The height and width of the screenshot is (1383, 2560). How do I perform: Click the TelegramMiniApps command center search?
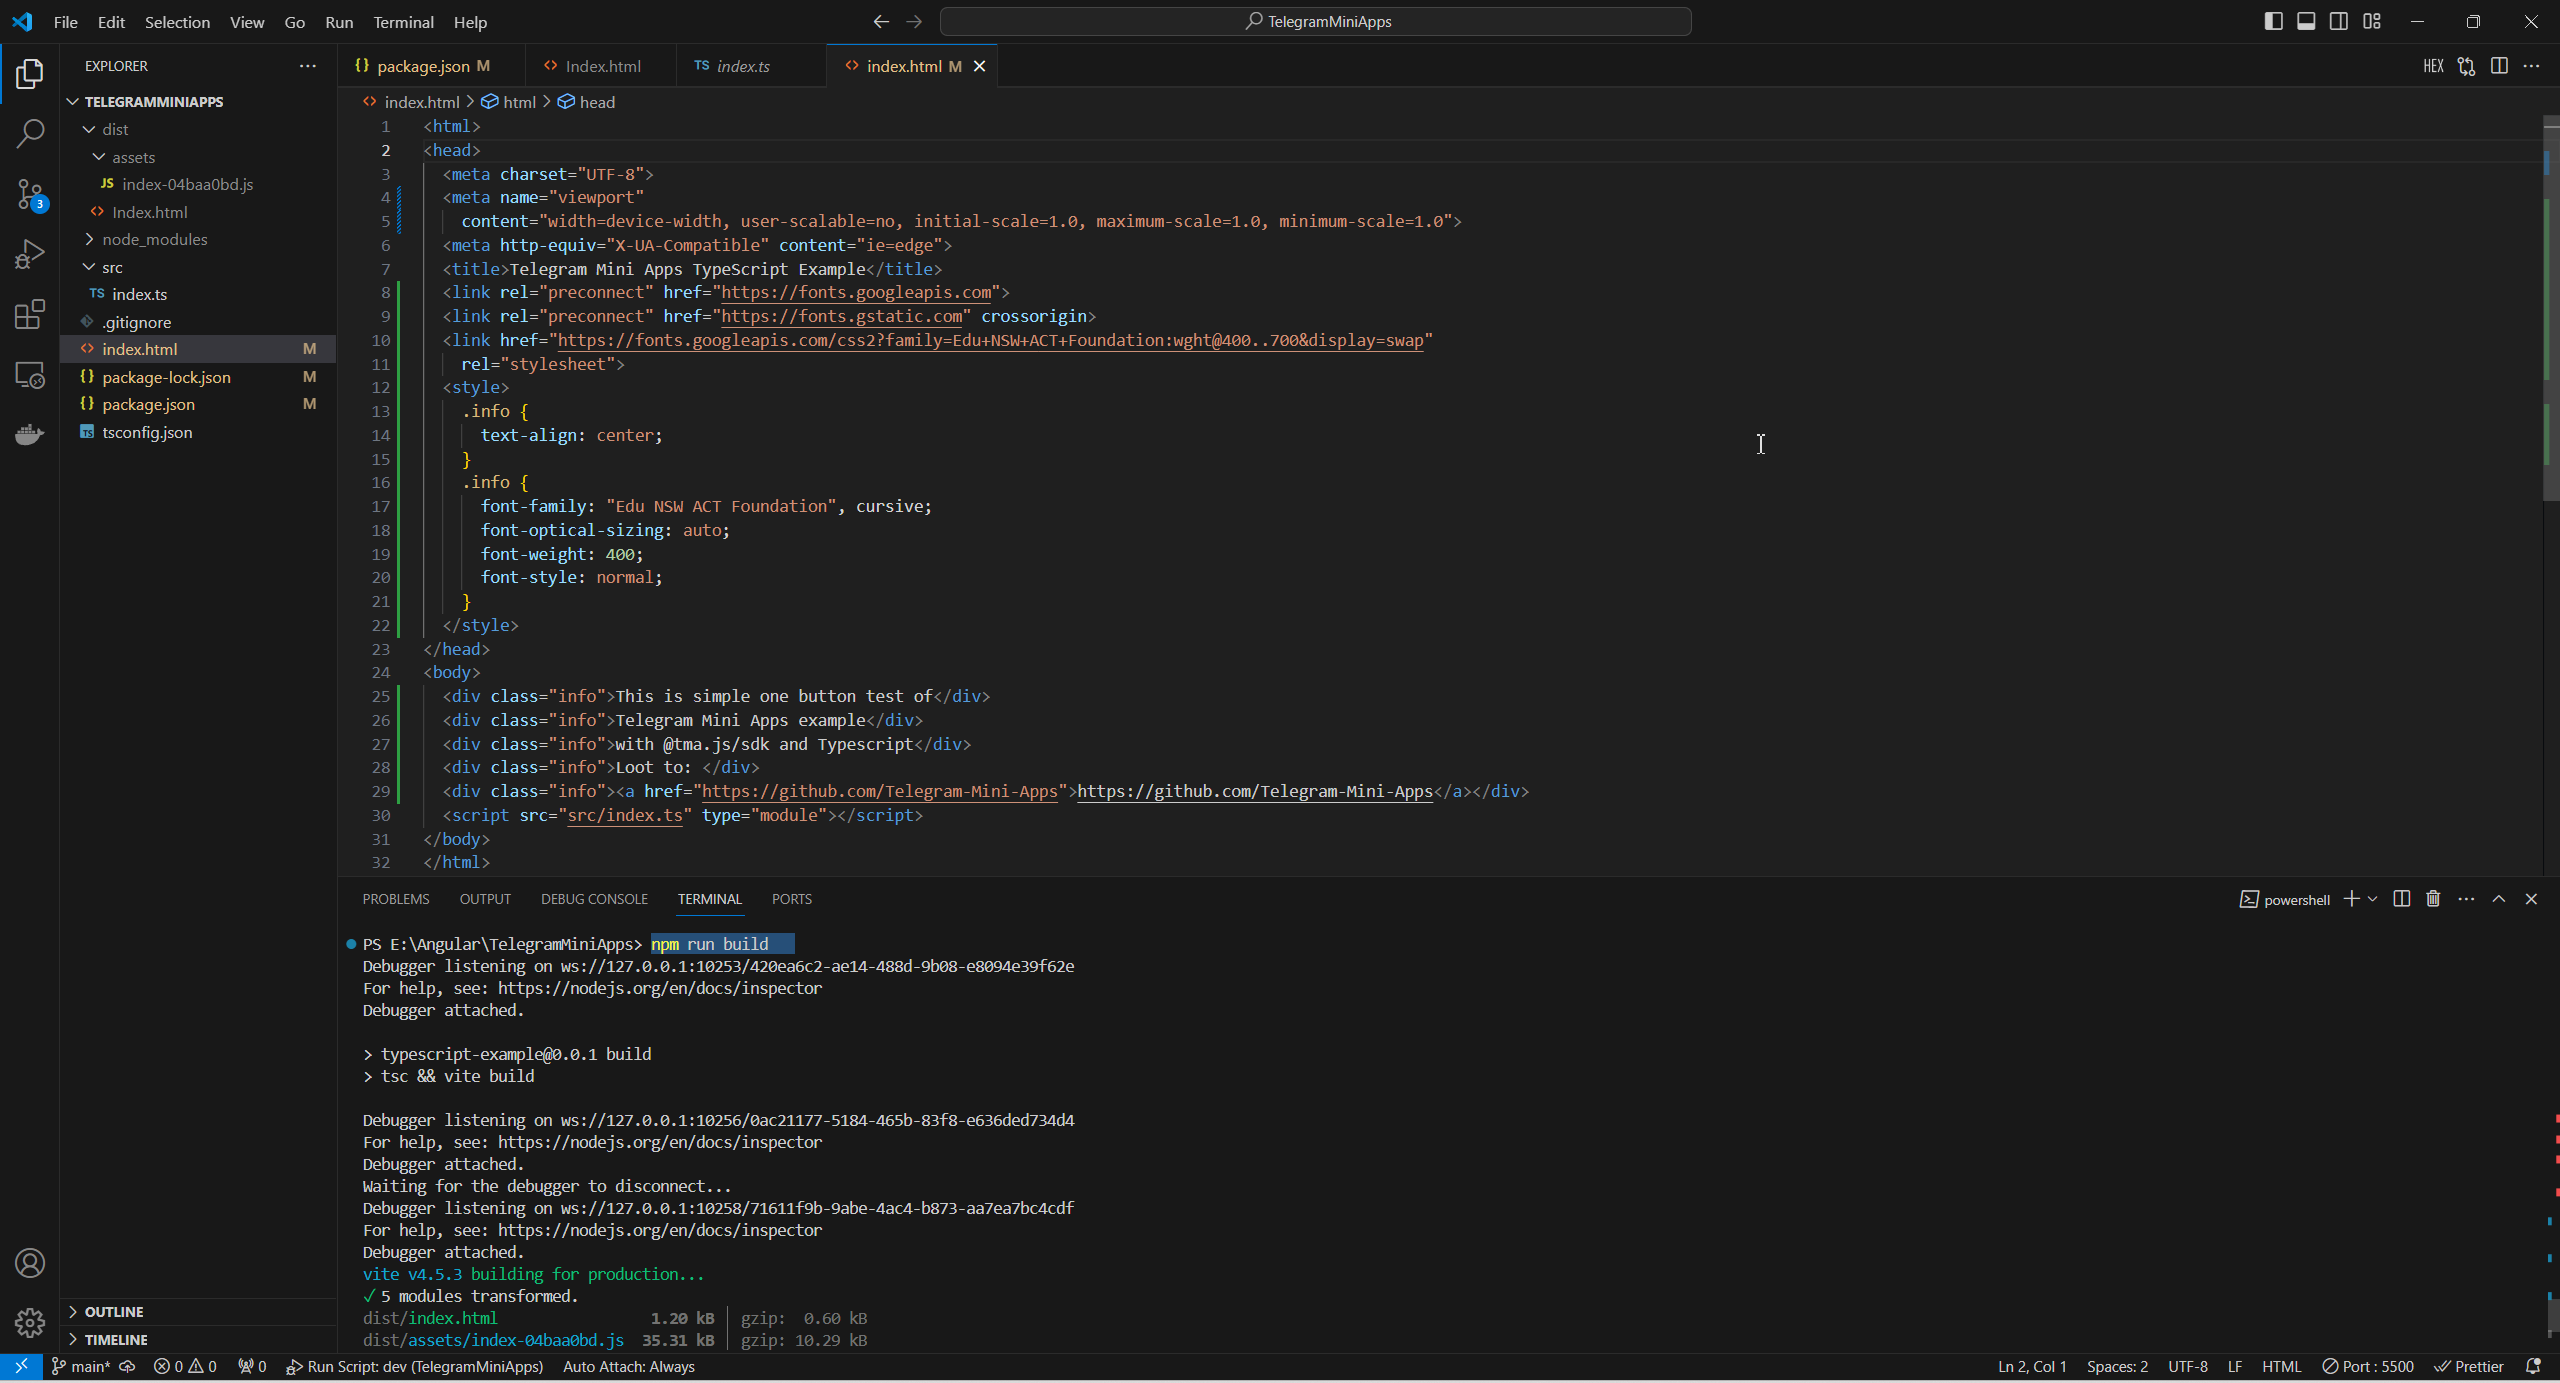click(1316, 21)
